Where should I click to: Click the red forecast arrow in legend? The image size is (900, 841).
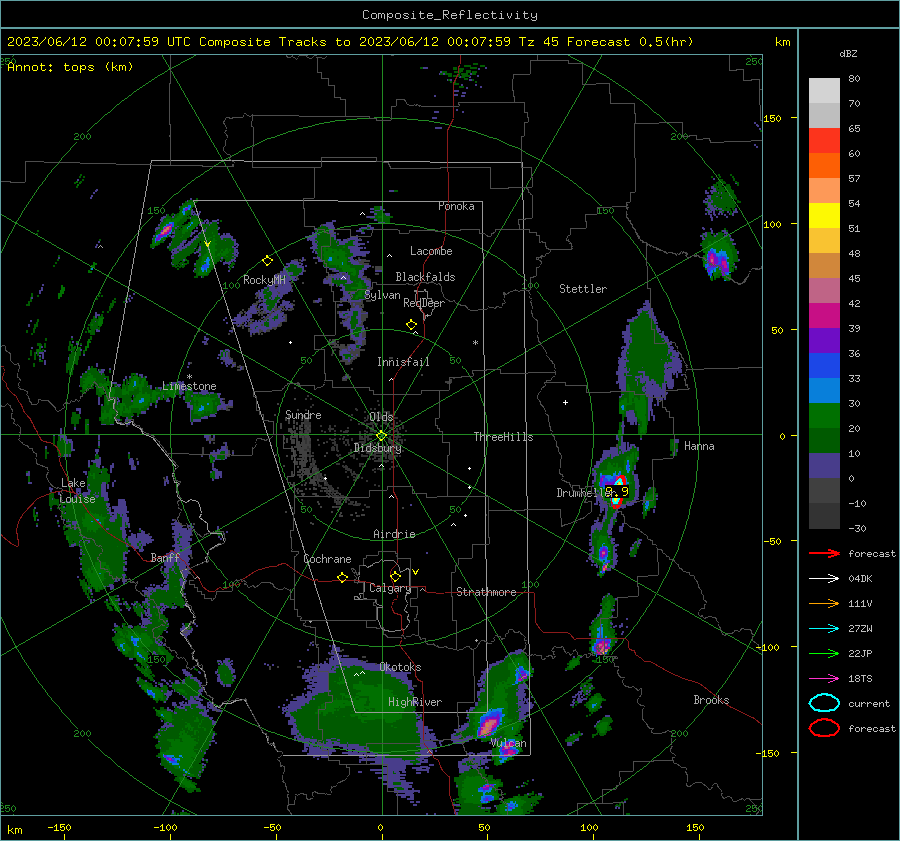click(x=824, y=553)
